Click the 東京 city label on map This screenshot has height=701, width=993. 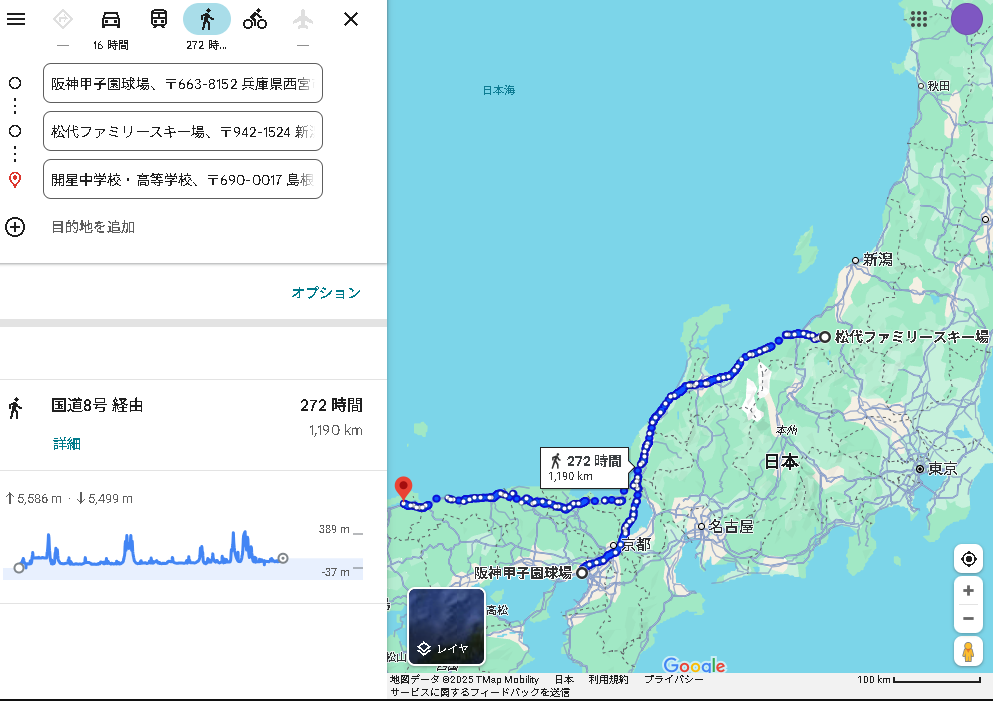[x=942, y=469]
